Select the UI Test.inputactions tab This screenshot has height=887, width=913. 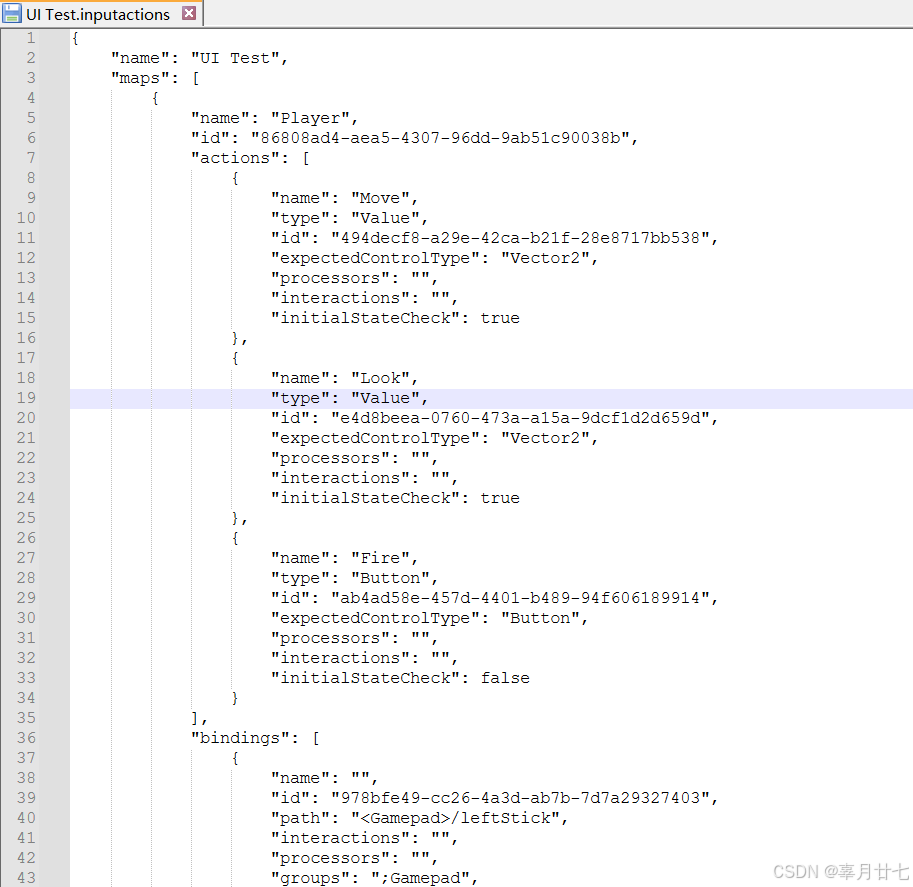coord(95,14)
